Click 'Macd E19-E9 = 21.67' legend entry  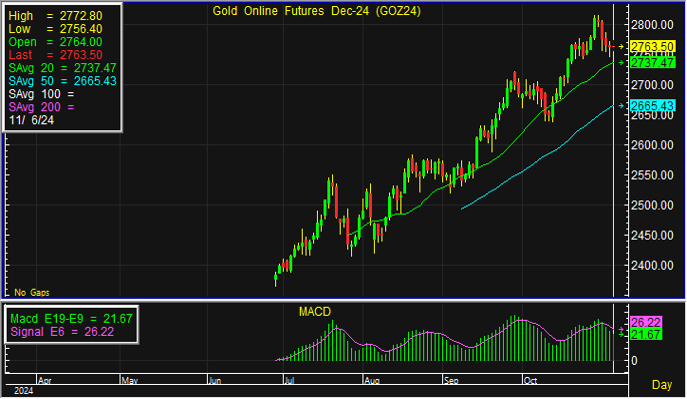tap(71, 319)
